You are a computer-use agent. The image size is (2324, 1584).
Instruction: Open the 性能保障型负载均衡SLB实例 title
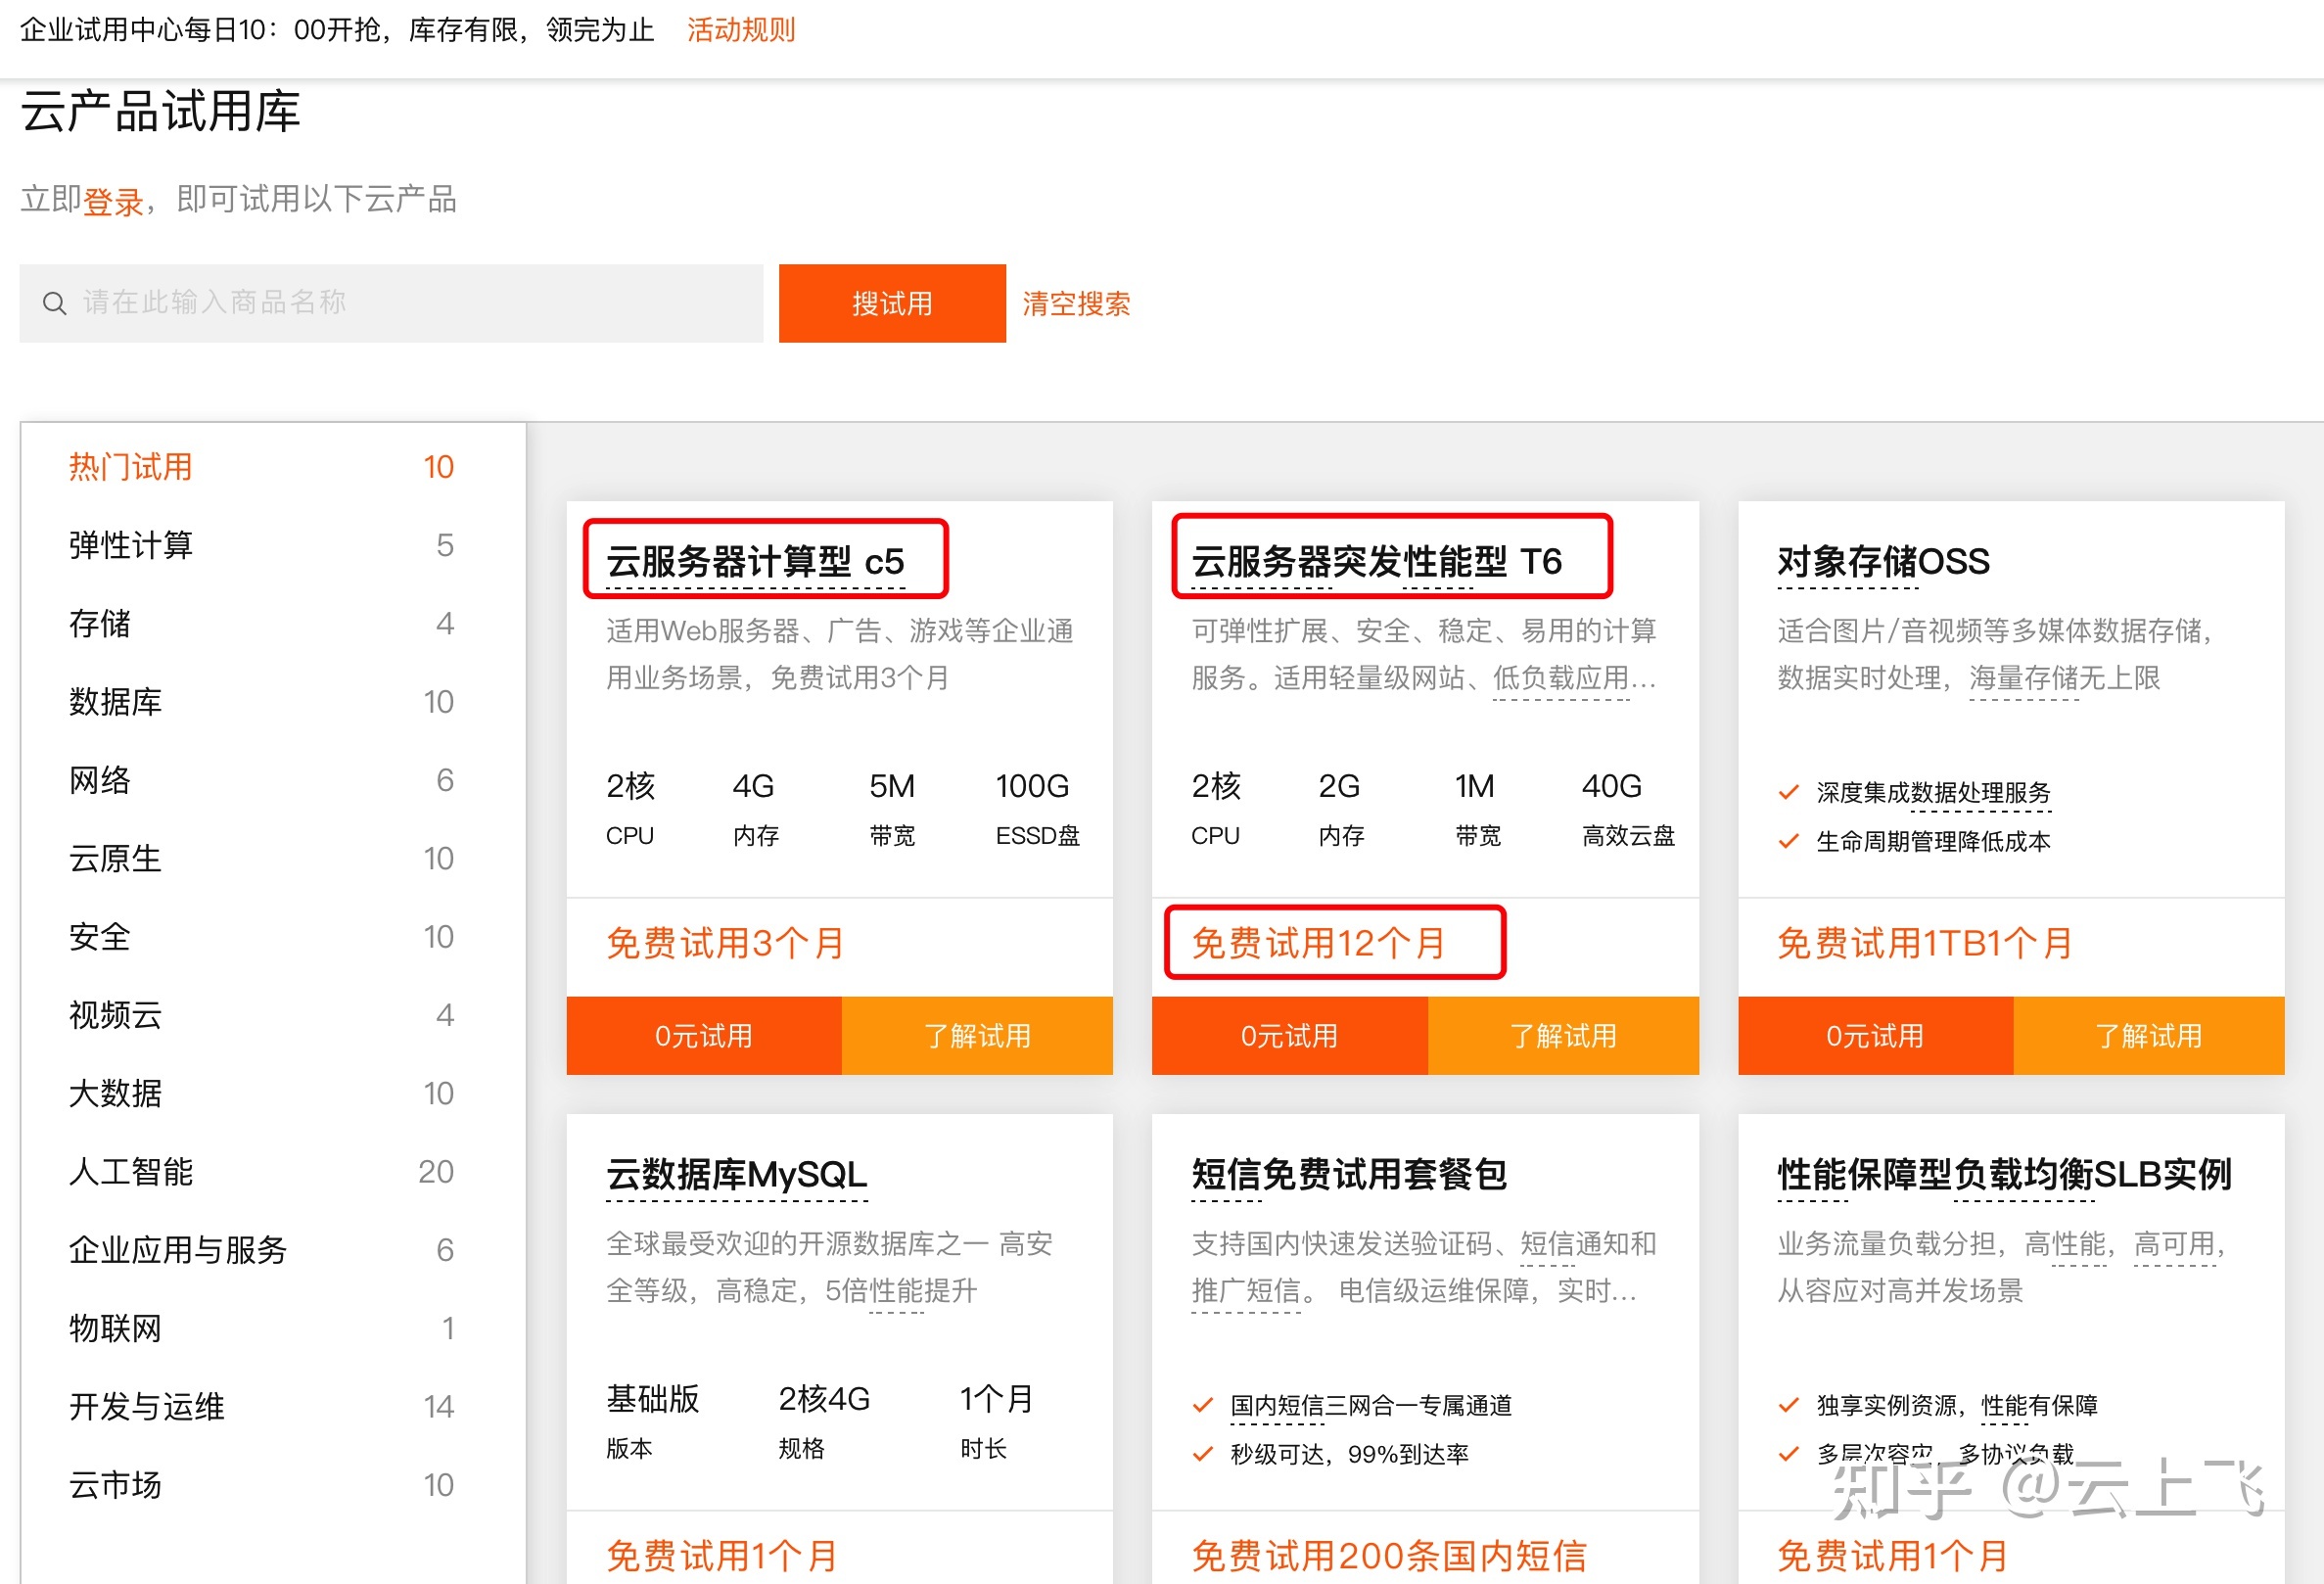[x=2004, y=1174]
